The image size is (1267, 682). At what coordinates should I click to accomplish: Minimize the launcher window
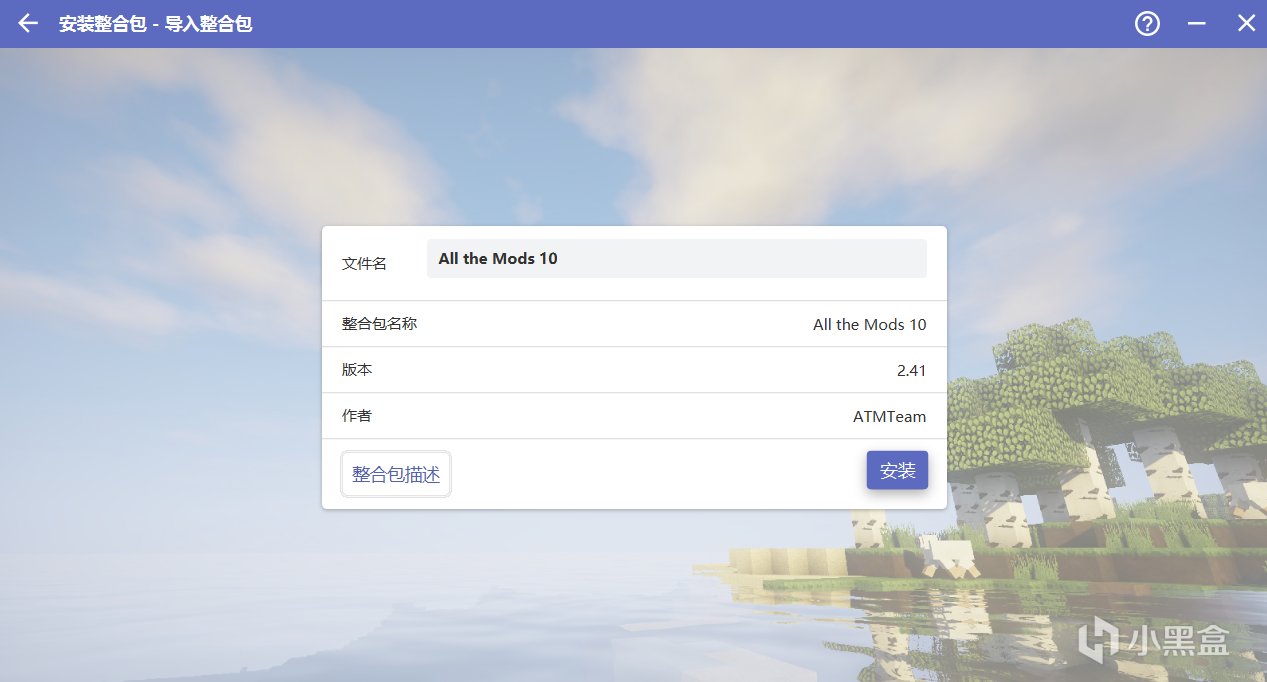coord(1197,23)
